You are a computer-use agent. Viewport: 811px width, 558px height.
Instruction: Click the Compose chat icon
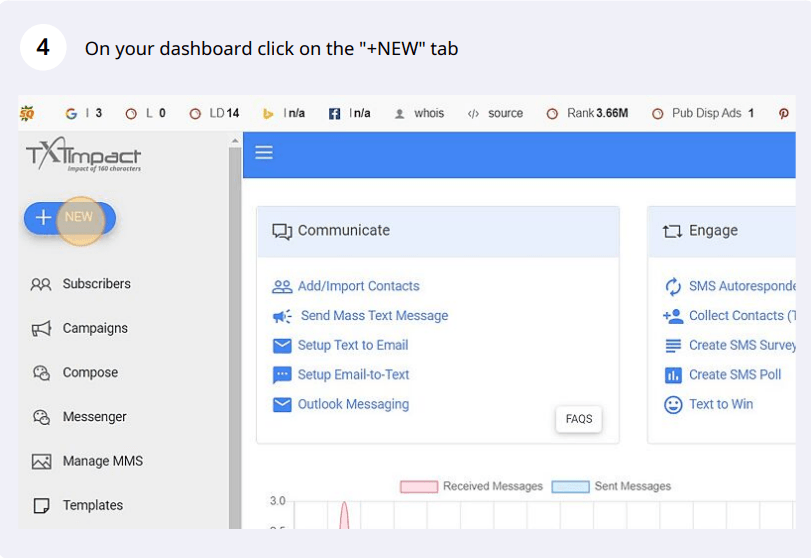[41, 373]
